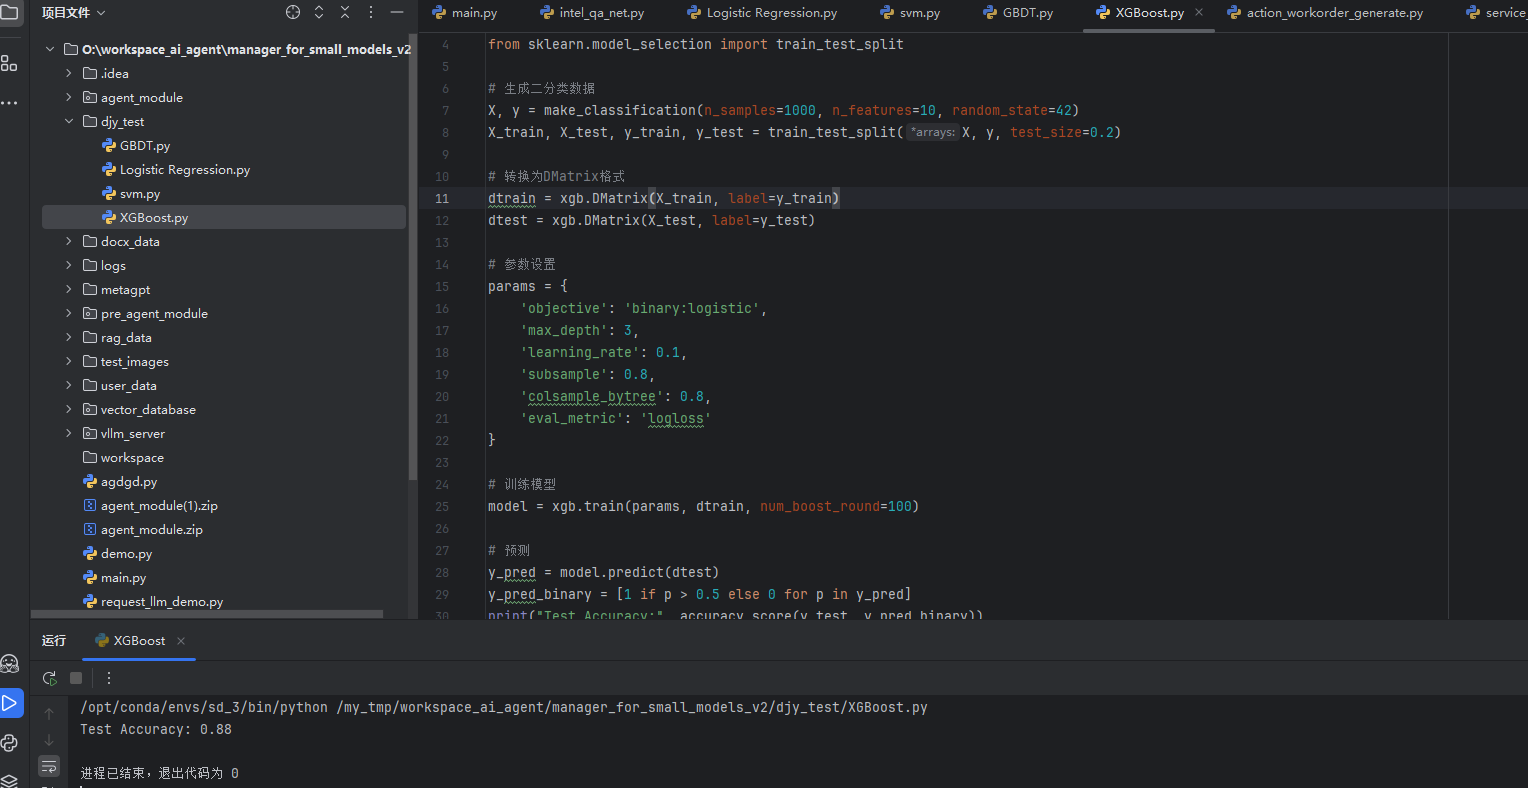Activate the Run tool window sidebar icon
The image size is (1528, 788).
click(x=12, y=703)
